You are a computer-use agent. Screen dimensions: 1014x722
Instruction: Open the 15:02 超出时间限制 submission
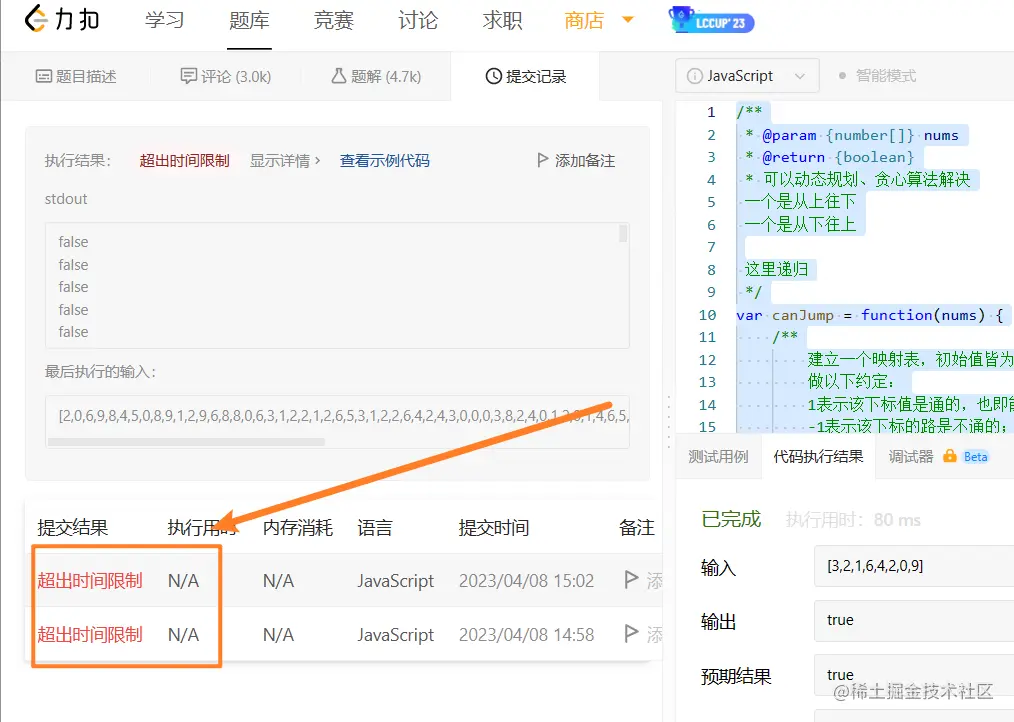[90, 580]
